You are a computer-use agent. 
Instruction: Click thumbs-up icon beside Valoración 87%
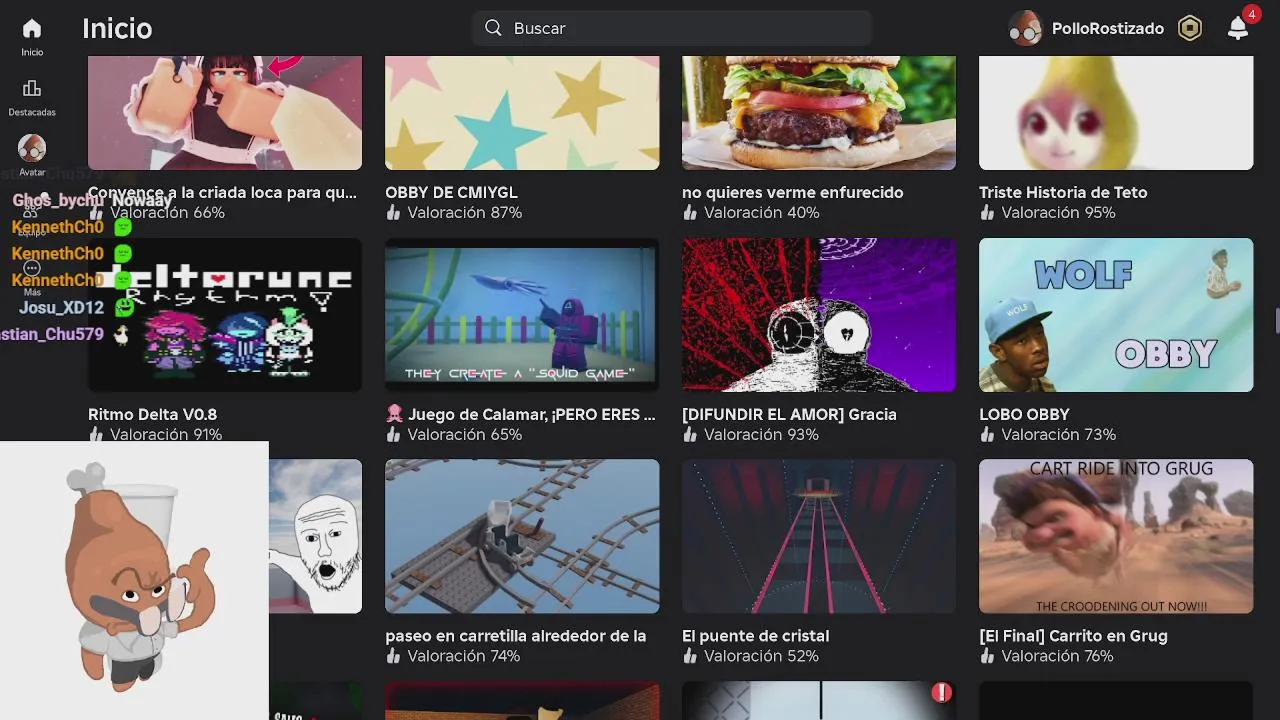tap(393, 213)
